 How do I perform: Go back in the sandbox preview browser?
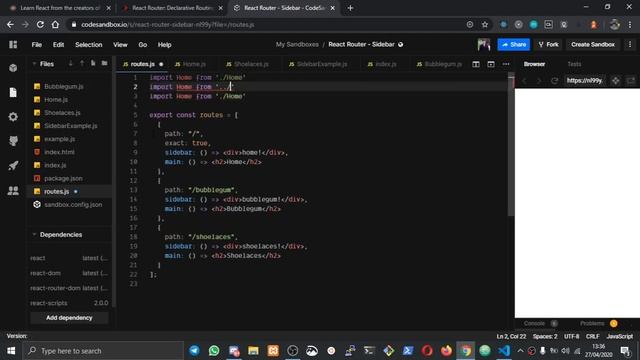[524, 80]
